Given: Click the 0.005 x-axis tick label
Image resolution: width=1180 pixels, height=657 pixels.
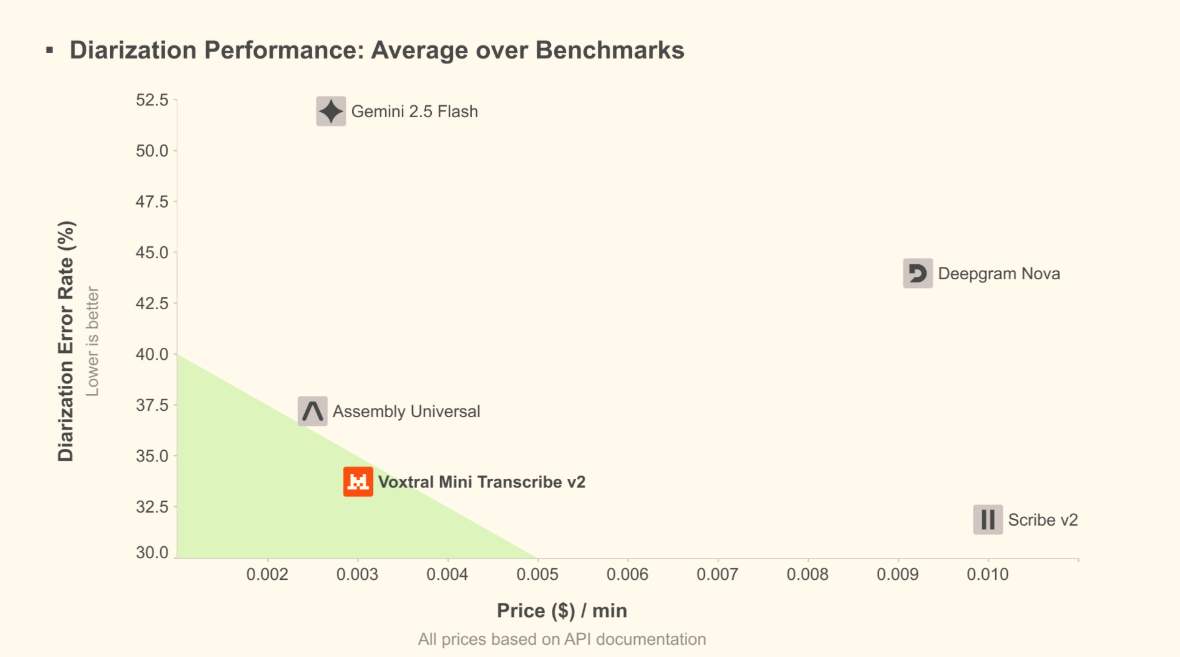Looking at the screenshot, I should pos(537,575).
